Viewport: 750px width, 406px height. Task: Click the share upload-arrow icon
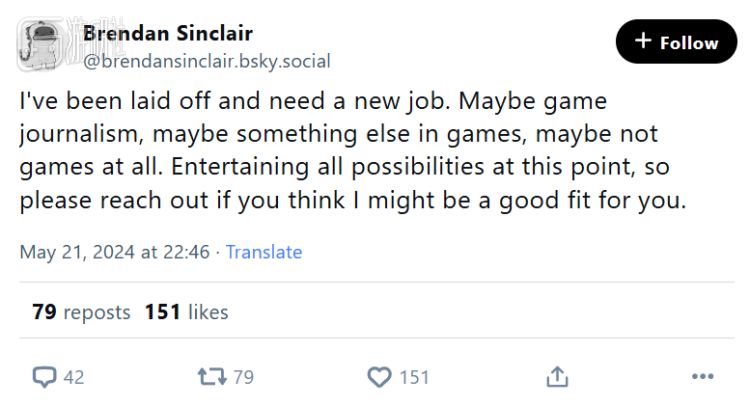coord(558,377)
